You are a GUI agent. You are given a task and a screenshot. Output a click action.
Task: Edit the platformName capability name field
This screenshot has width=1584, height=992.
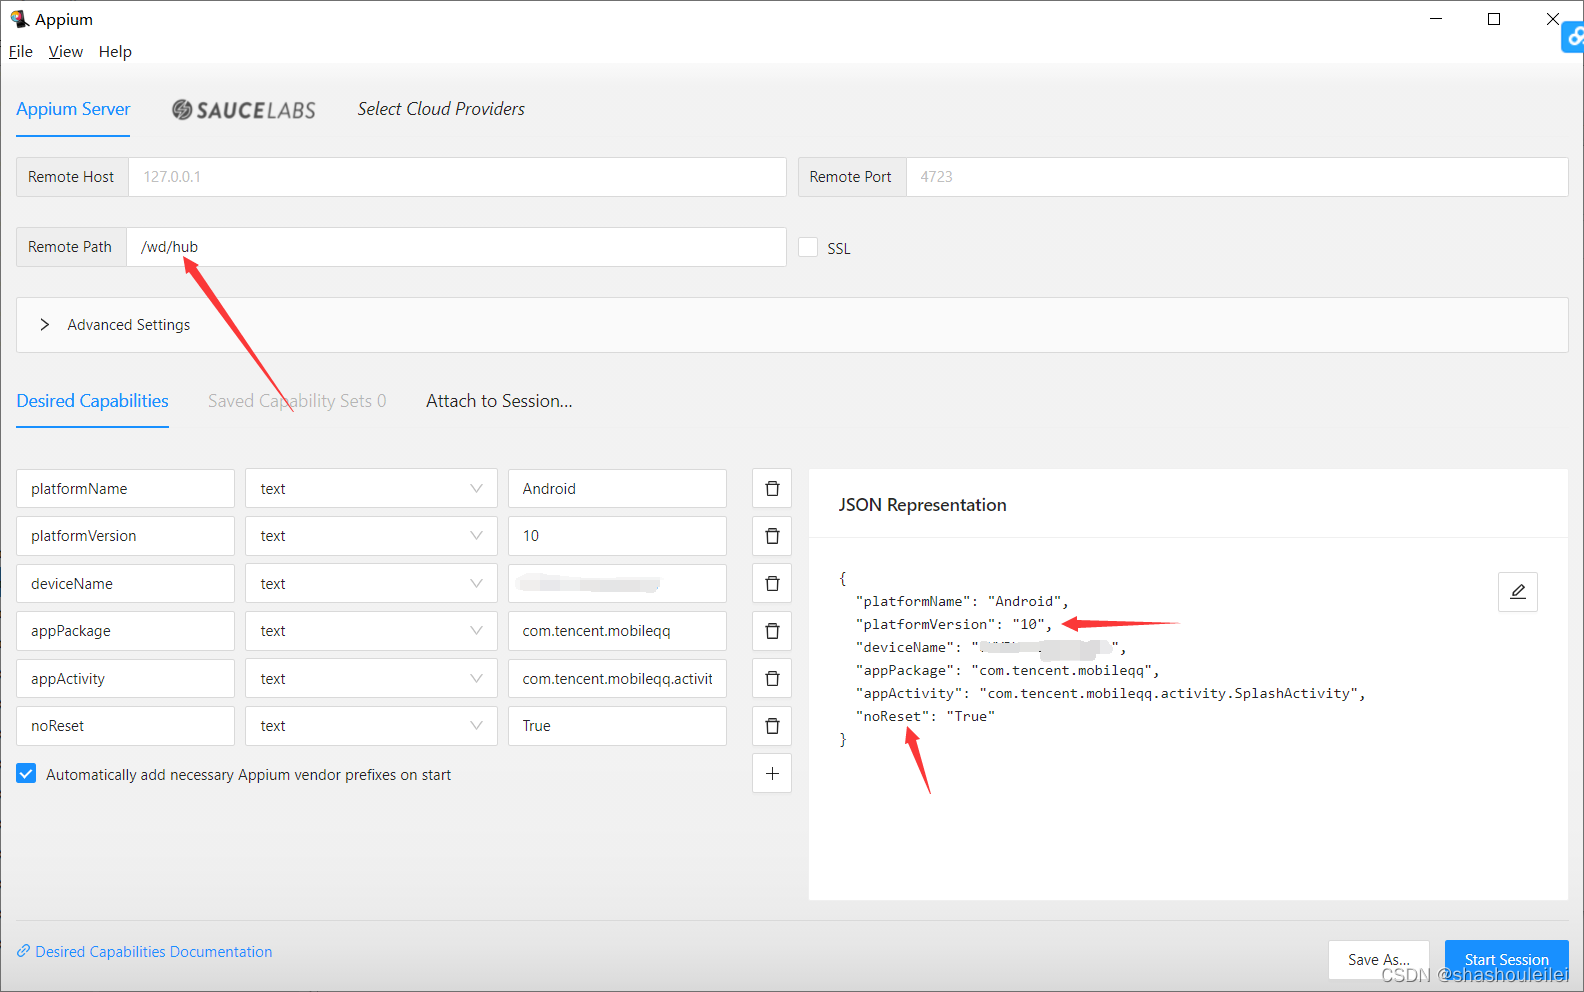125,489
